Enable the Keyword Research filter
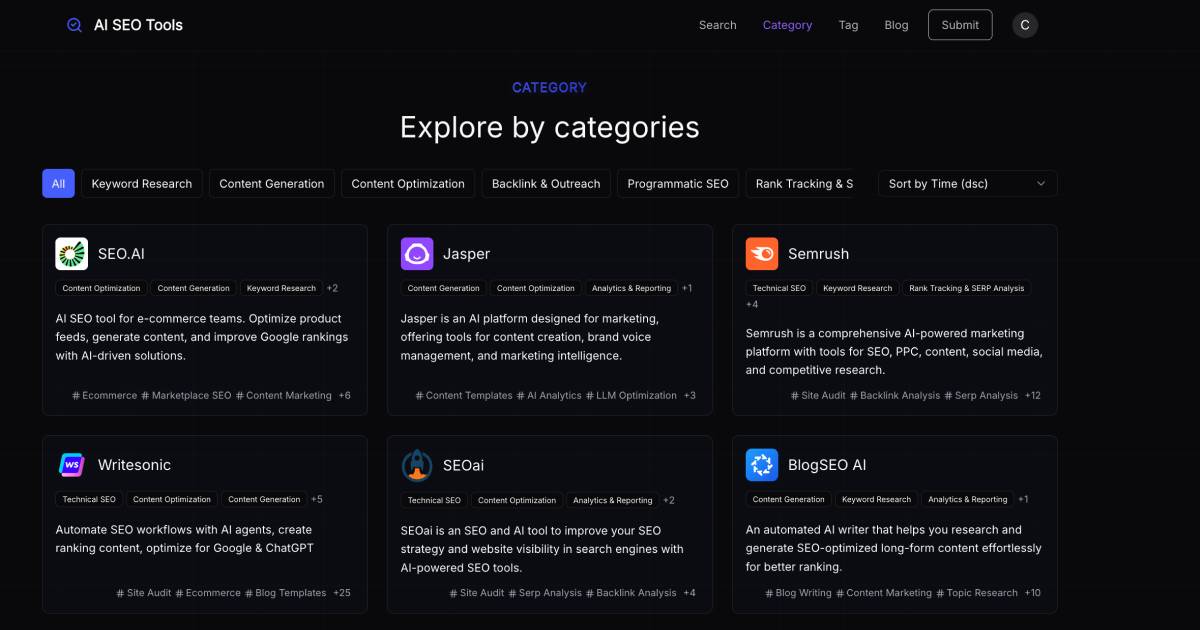Viewport: 1200px width, 630px height. (141, 183)
